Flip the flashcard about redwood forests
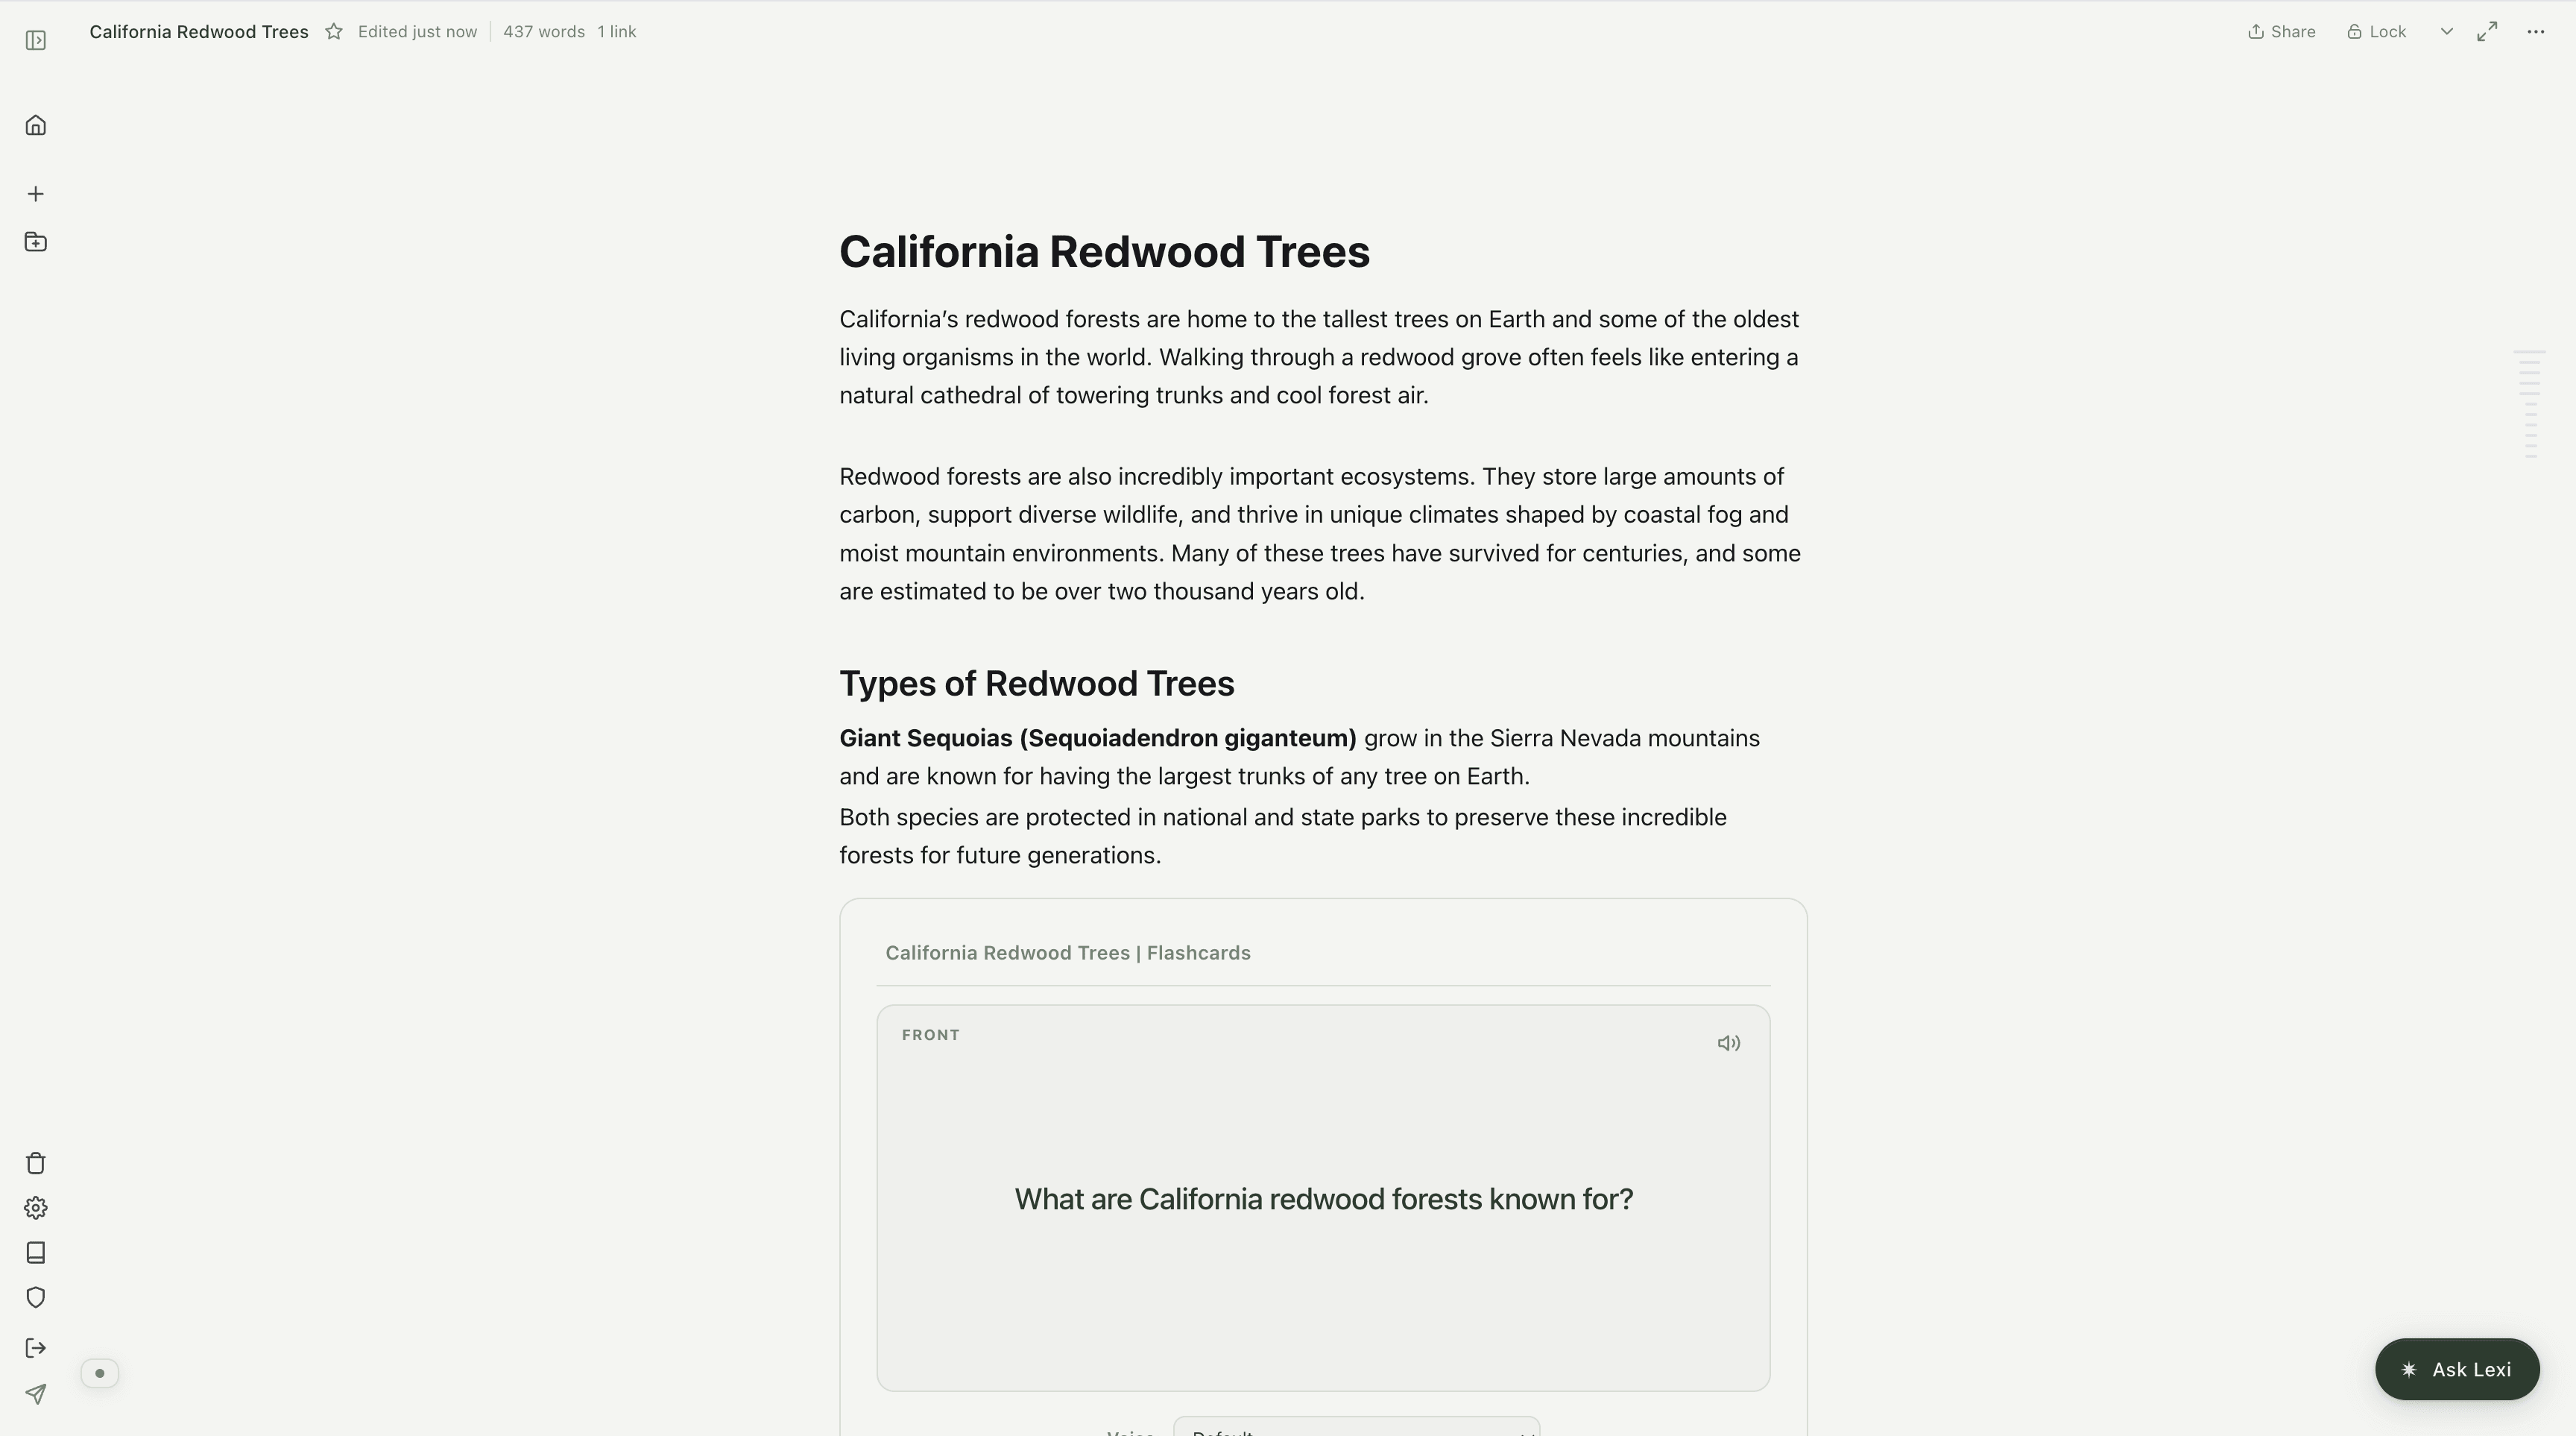Image resolution: width=2576 pixels, height=1436 pixels. 1322,1198
